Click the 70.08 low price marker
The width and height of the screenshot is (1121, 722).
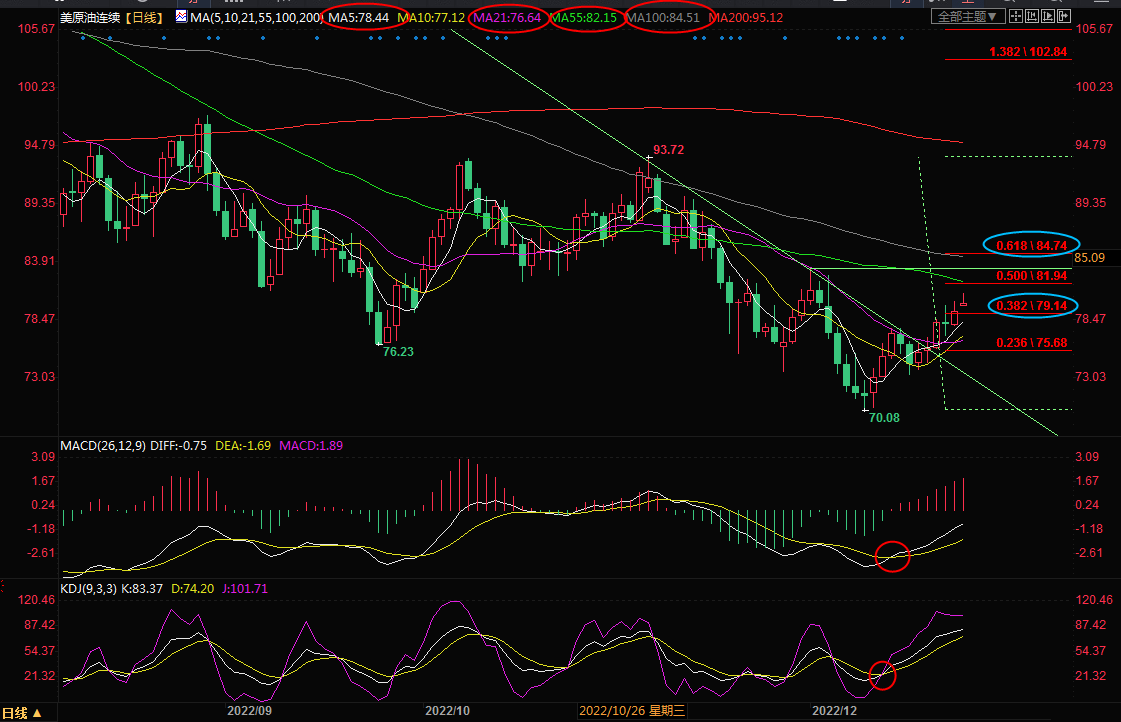[x=883, y=417]
